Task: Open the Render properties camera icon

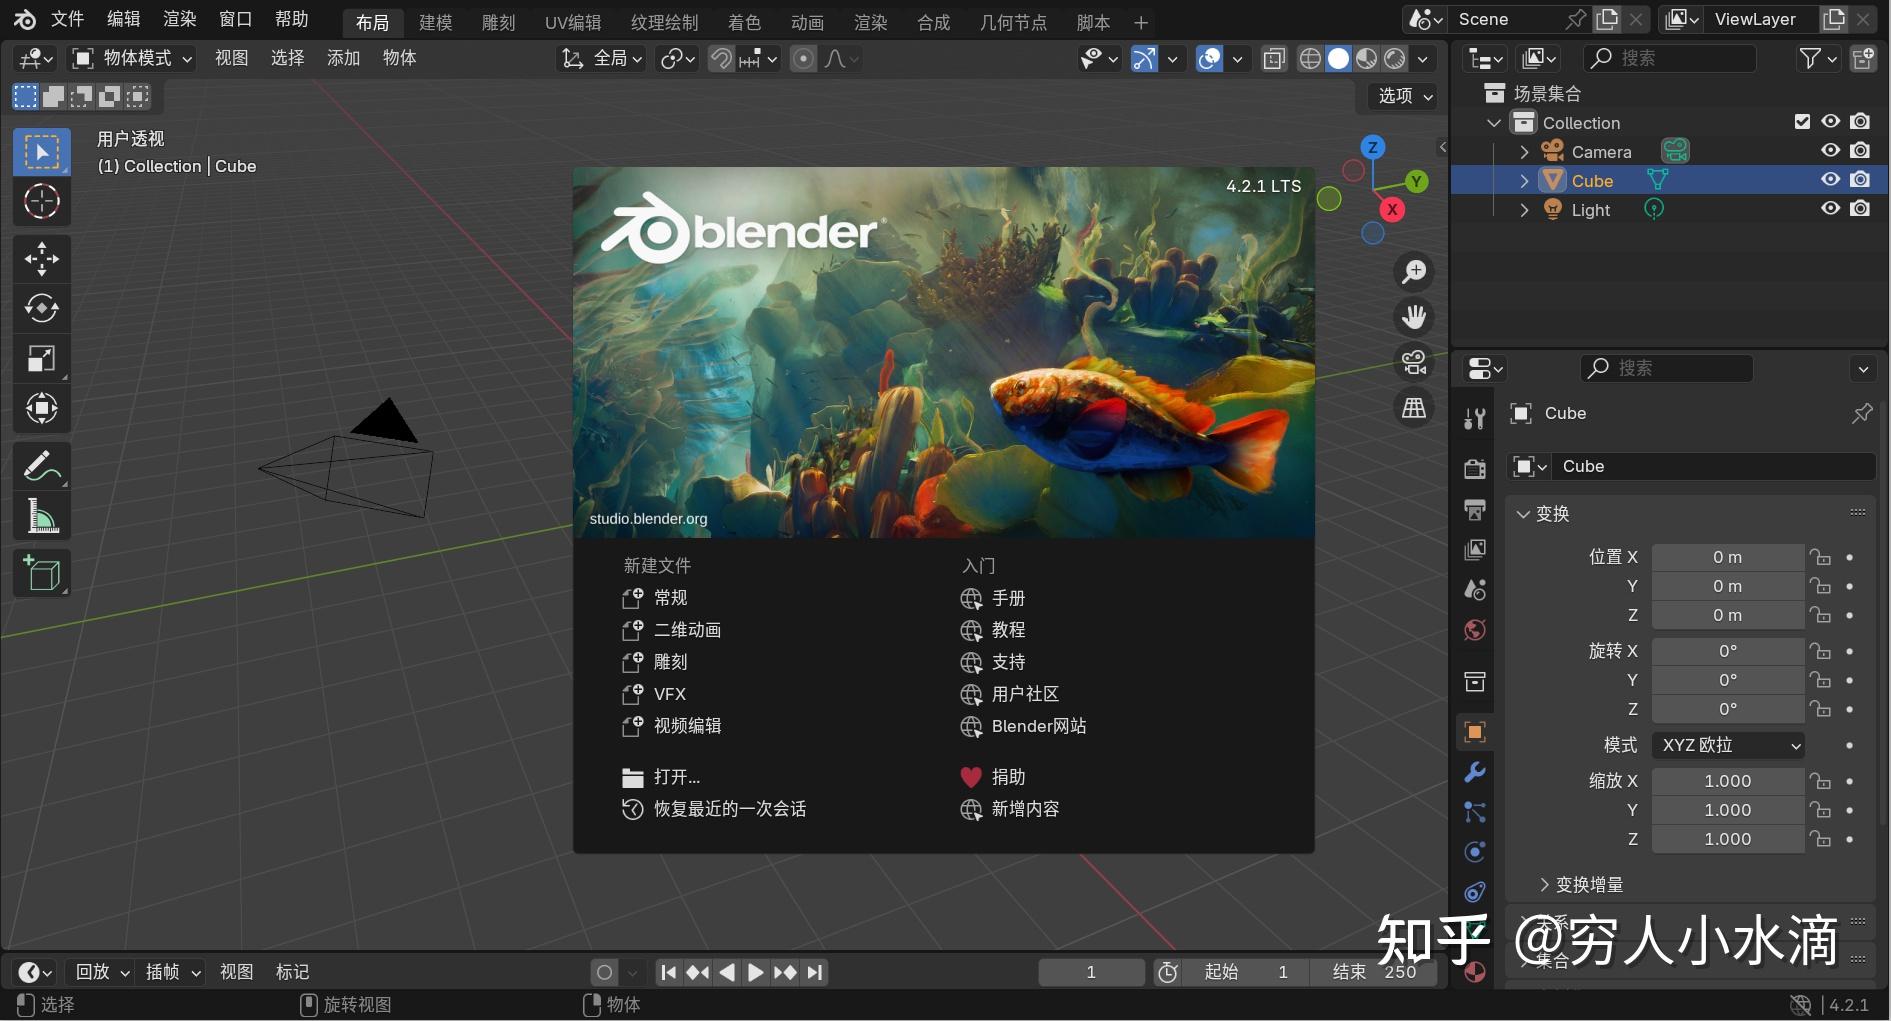Action: [1474, 468]
